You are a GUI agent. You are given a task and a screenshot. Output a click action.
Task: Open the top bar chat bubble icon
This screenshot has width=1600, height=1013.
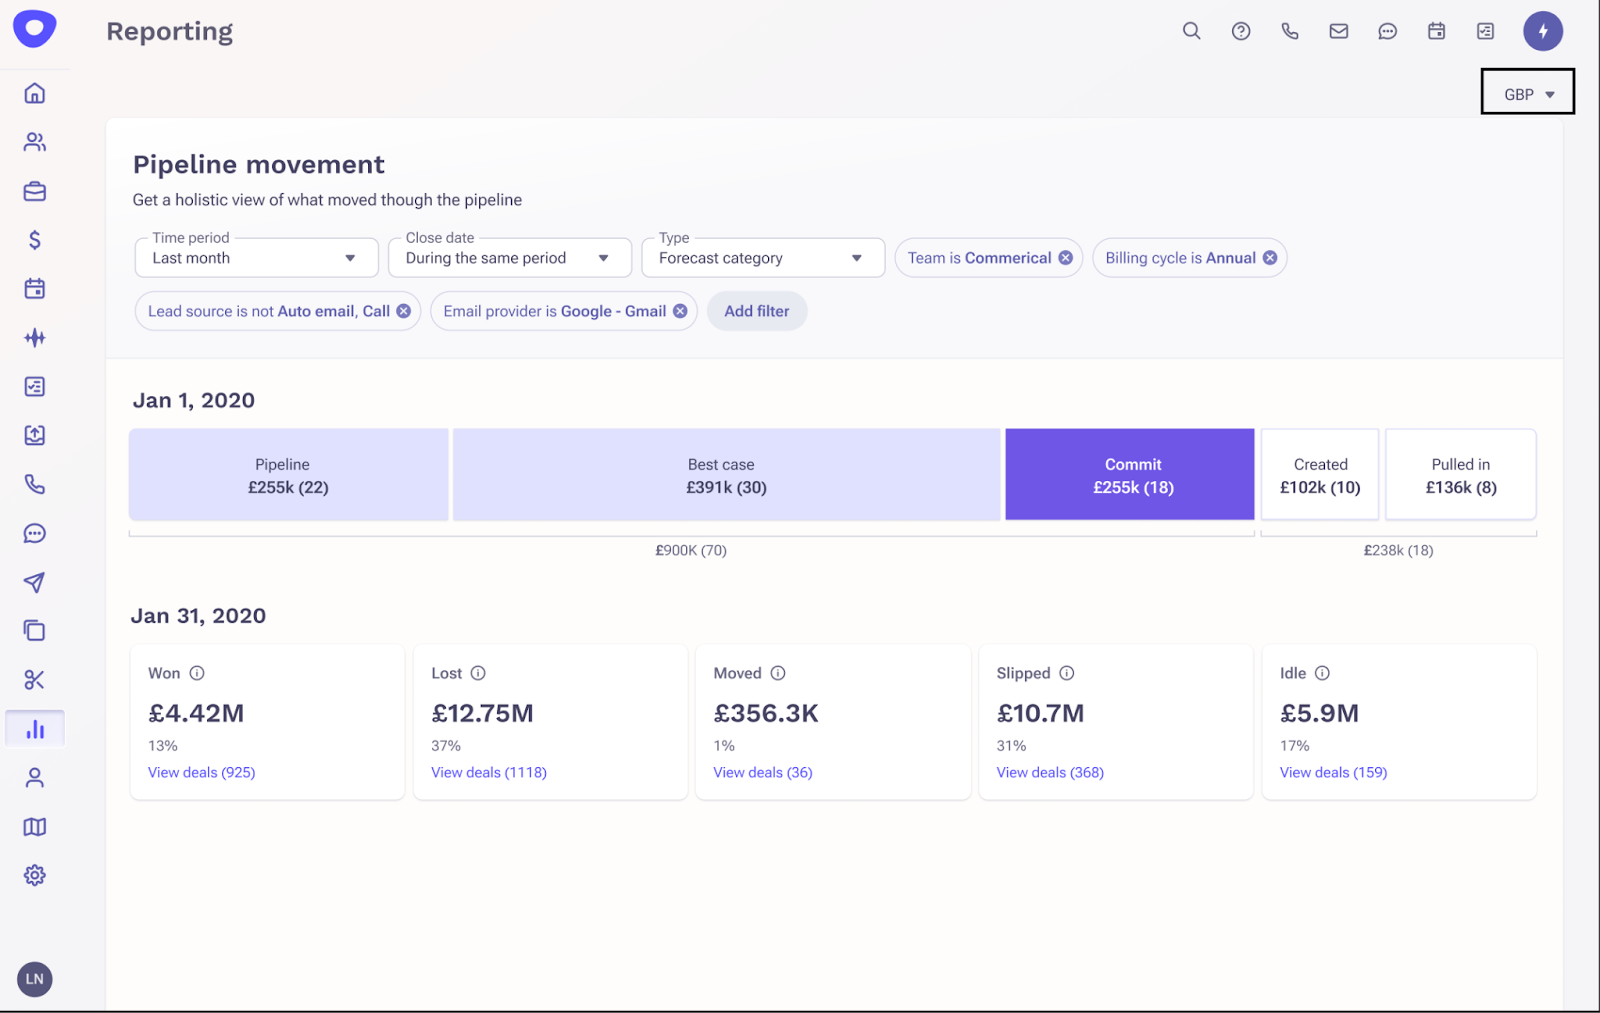1388,31
